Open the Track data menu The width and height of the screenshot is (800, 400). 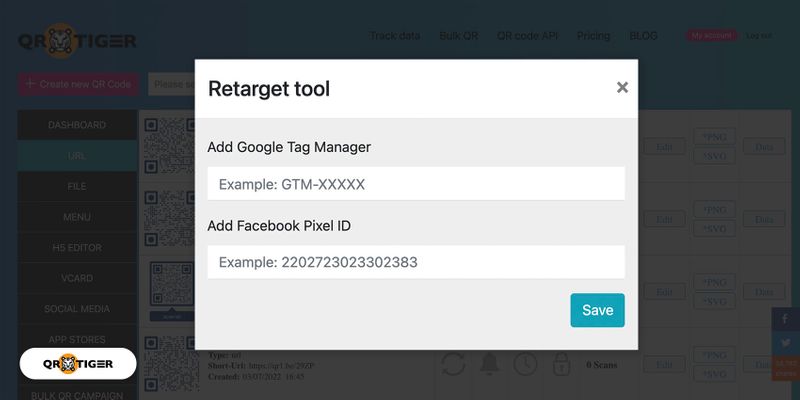pos(395,36)
